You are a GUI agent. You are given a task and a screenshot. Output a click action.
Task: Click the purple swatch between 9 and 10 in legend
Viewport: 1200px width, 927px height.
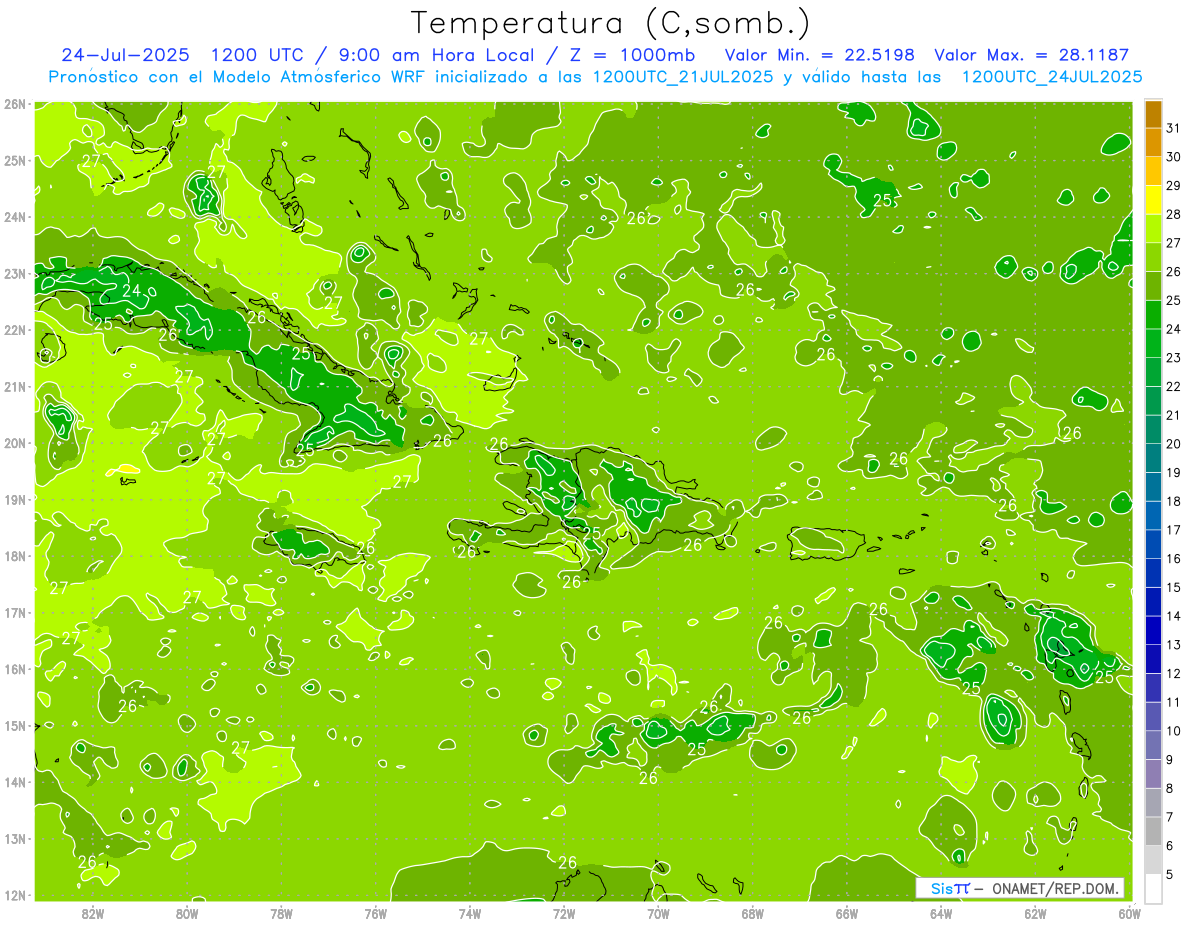(1153, 745)
